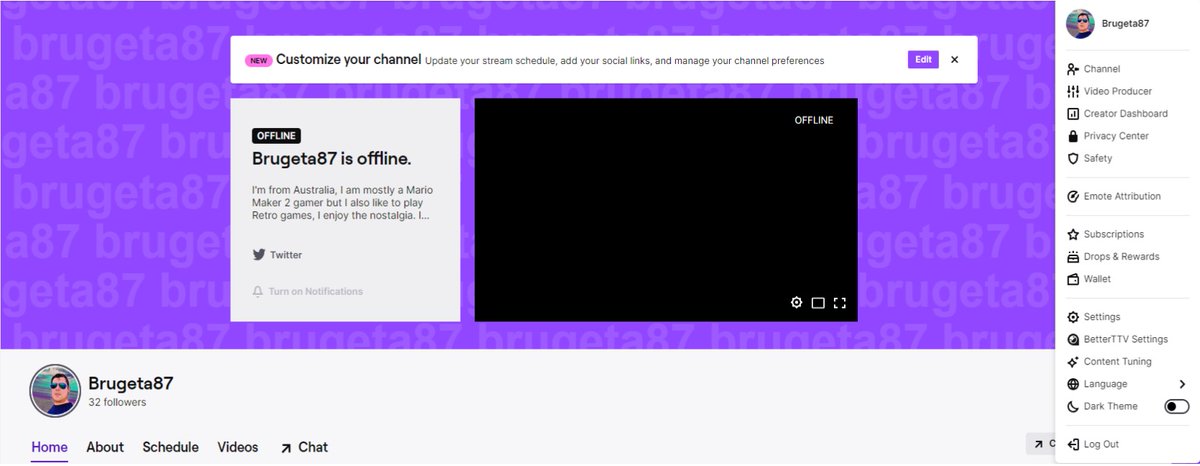Click the channel profile picture
Viewport: 1200px width, 466px height.
(x=55, y=390)
